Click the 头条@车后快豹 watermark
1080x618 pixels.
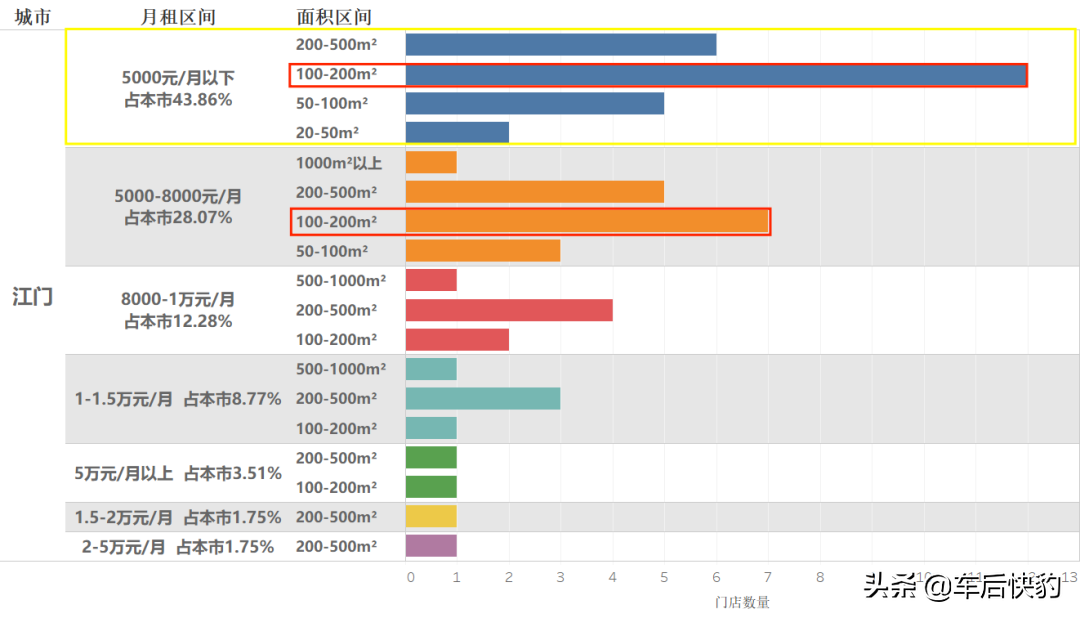coord(962,586)
